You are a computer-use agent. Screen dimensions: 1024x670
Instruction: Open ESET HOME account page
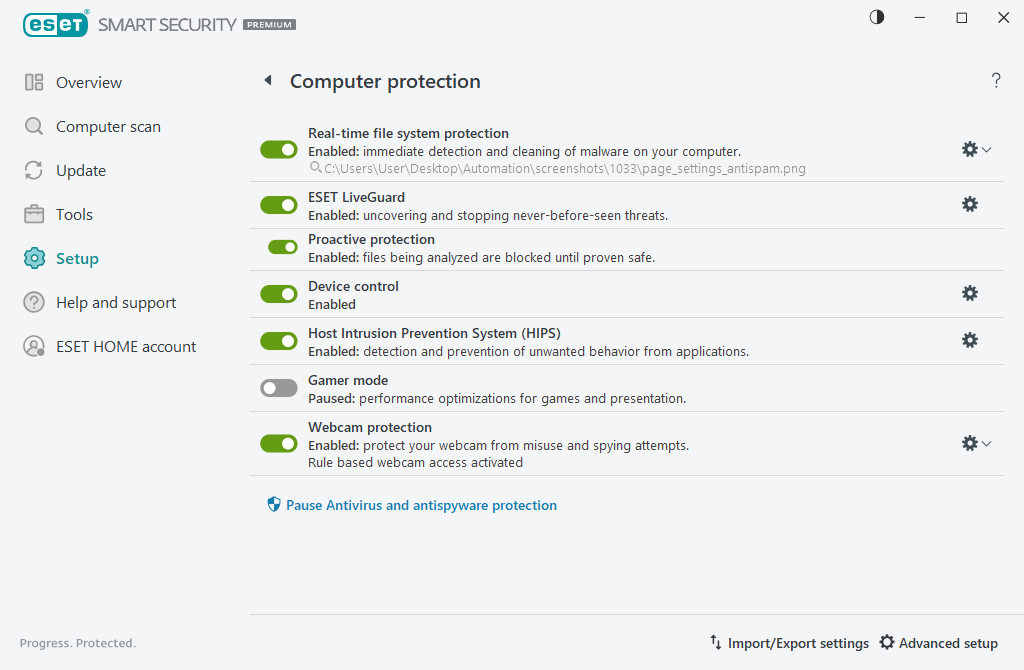[125, 347]
